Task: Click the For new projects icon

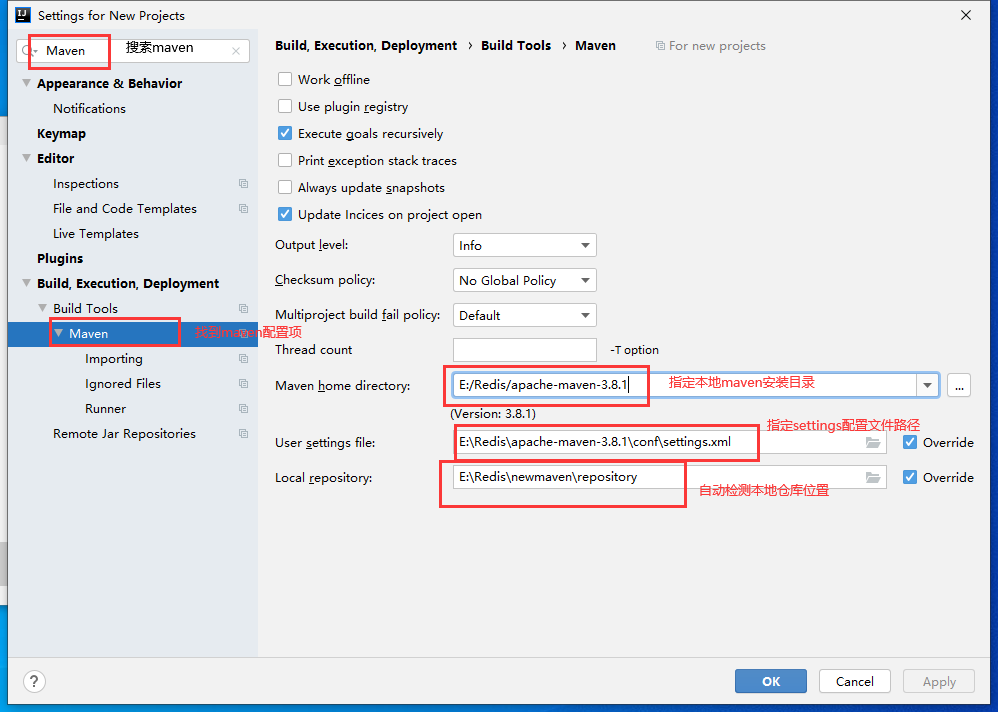Action: coord(660,46)
